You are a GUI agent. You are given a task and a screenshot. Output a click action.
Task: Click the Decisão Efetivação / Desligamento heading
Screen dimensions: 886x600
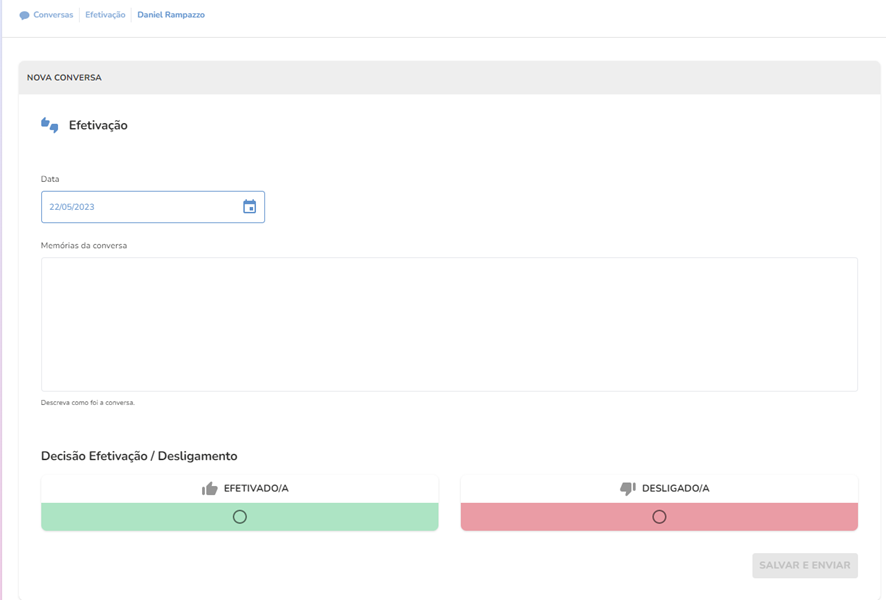pos(139,456)
